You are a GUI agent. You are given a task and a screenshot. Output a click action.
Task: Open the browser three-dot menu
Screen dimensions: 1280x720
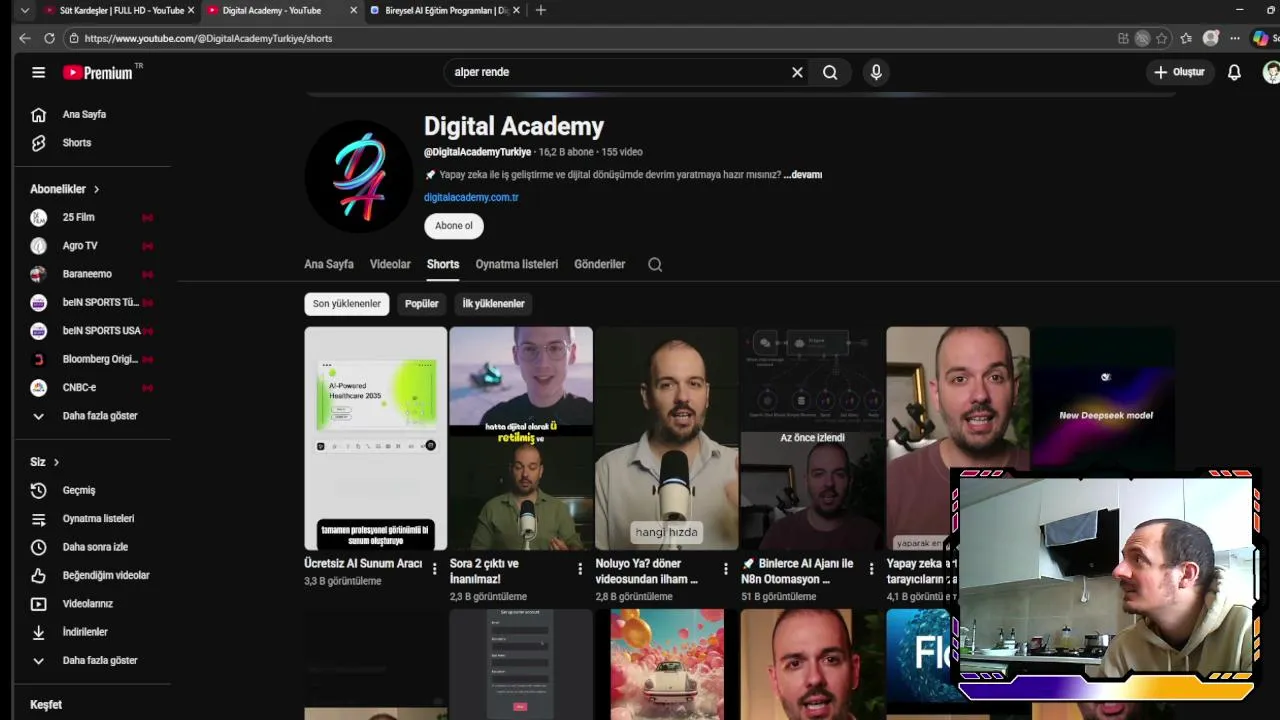tap(1235, 38)
